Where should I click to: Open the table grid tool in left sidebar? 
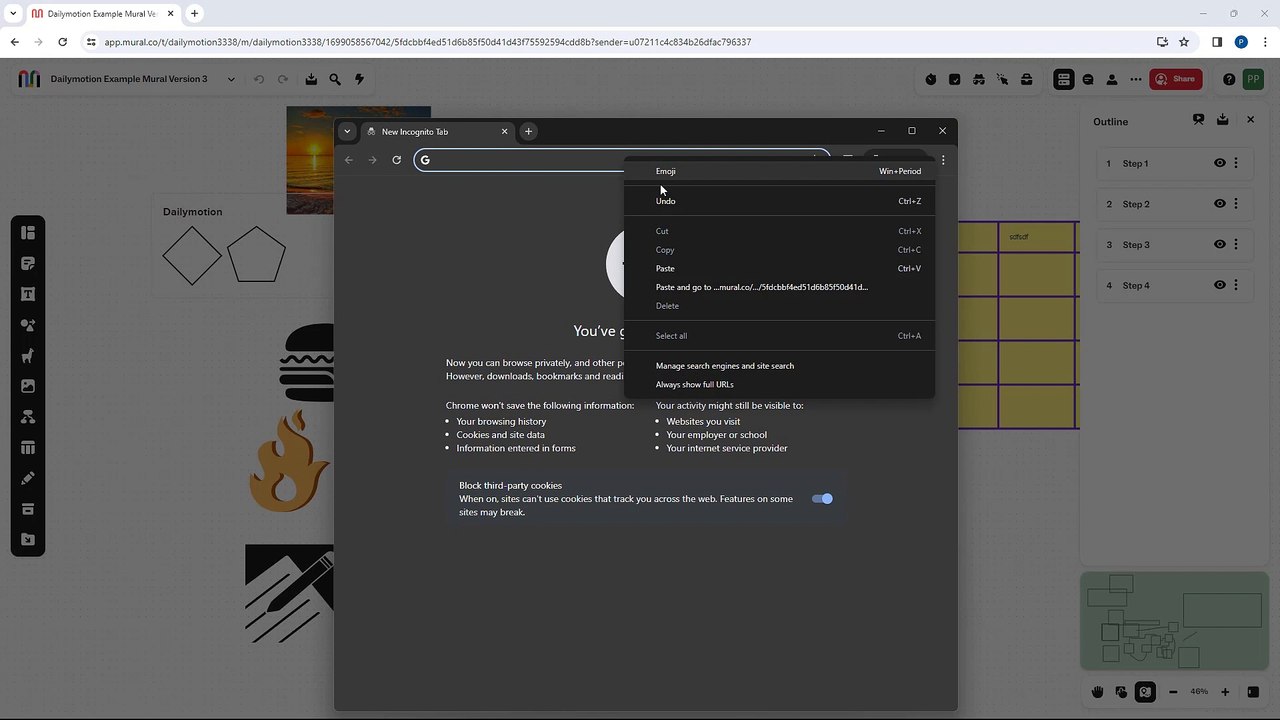(28, 448)
